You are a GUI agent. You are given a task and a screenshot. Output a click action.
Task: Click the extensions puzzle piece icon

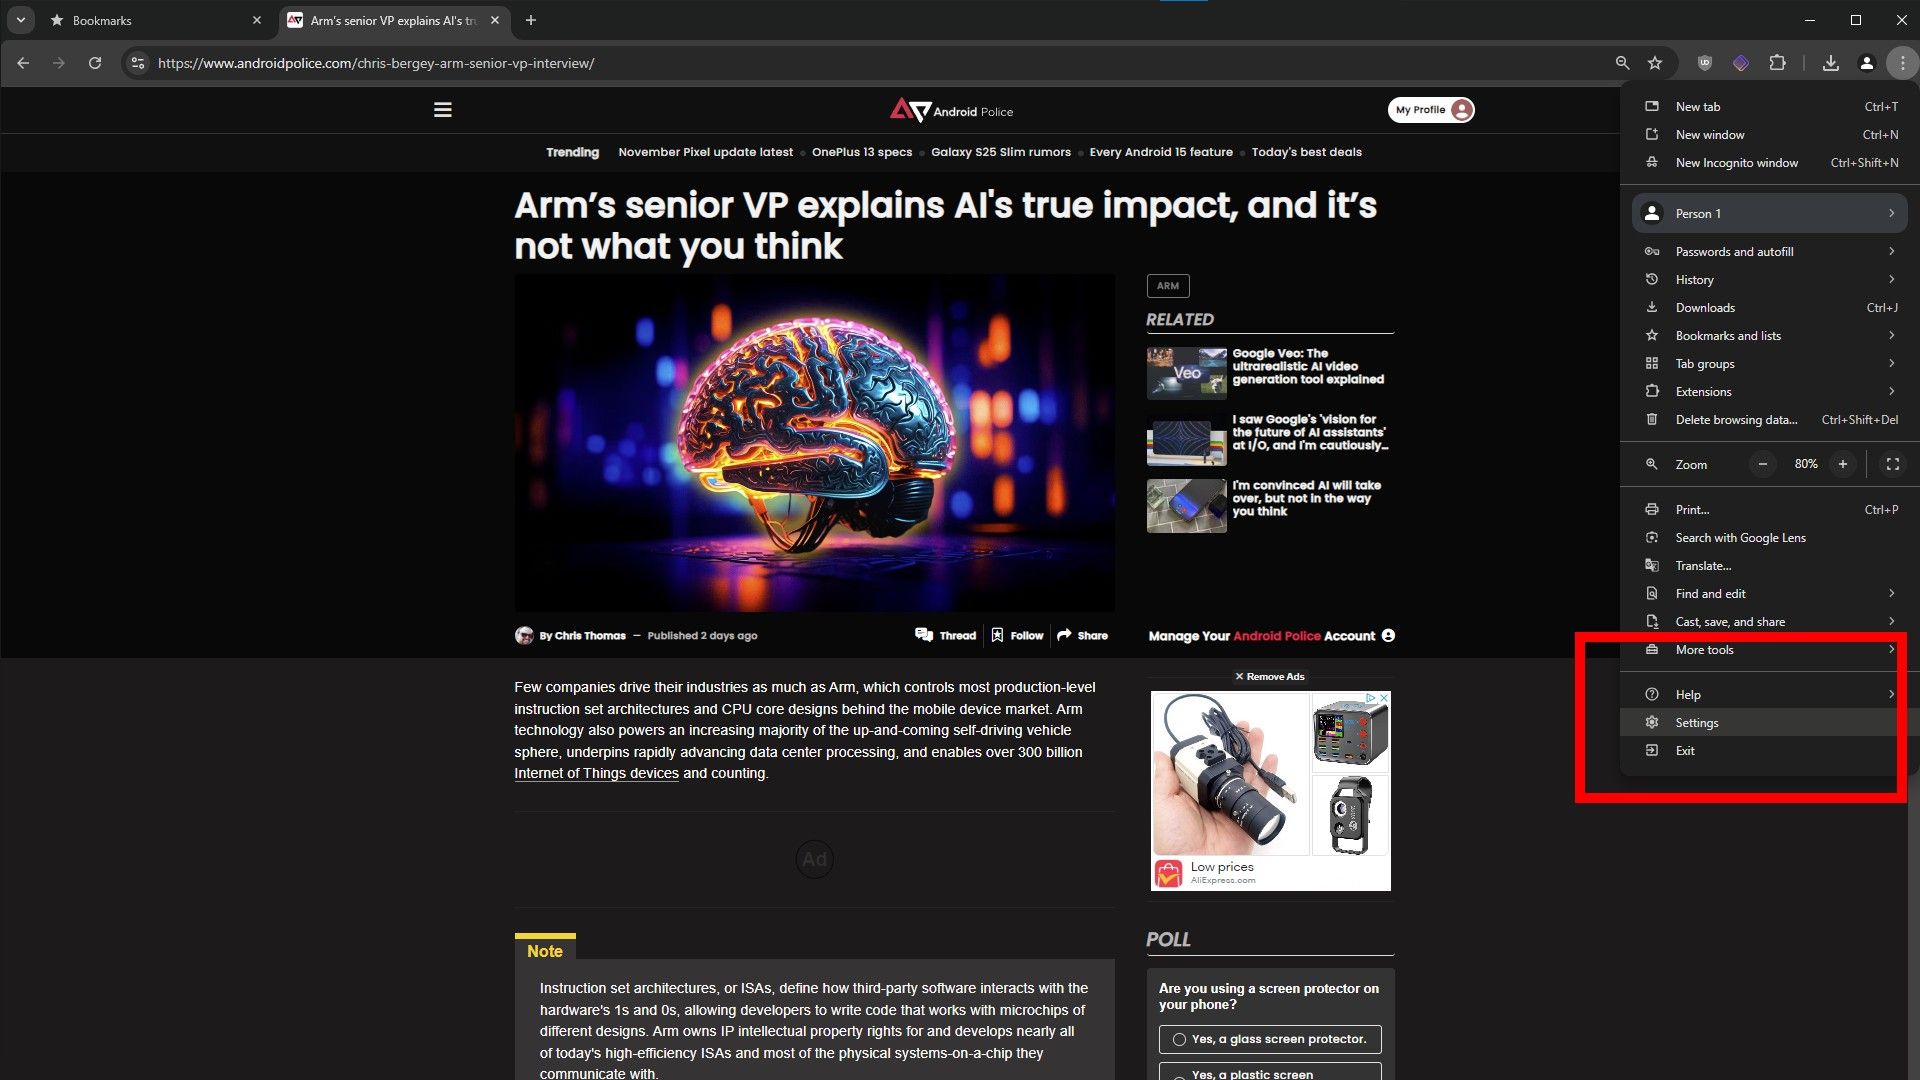(1778, 62)
